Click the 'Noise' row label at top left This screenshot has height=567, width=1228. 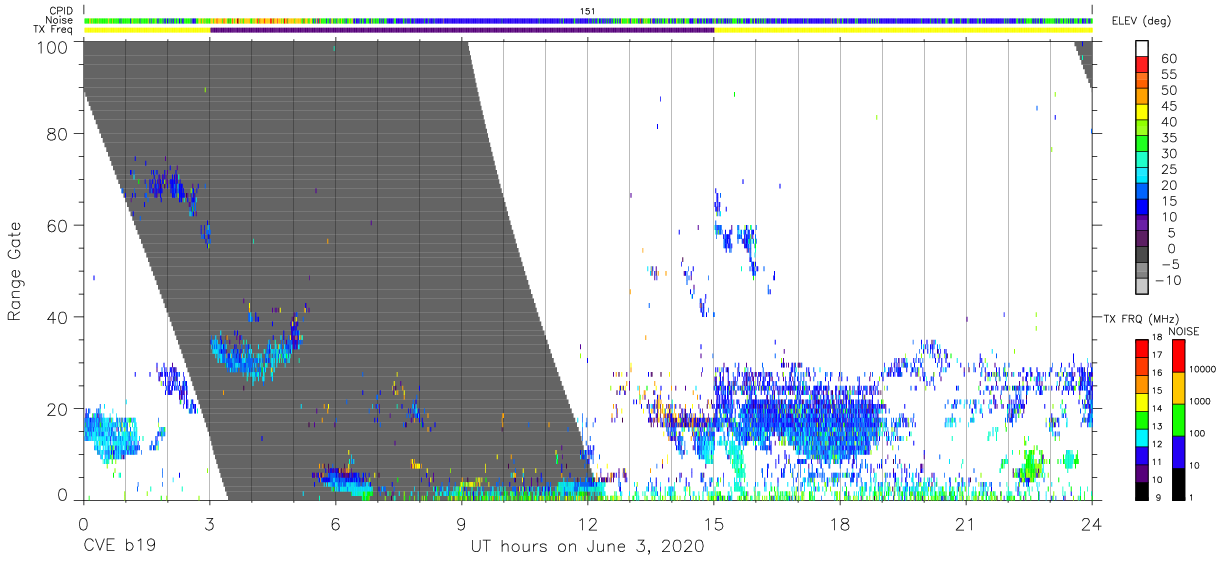tap(59, 20)
